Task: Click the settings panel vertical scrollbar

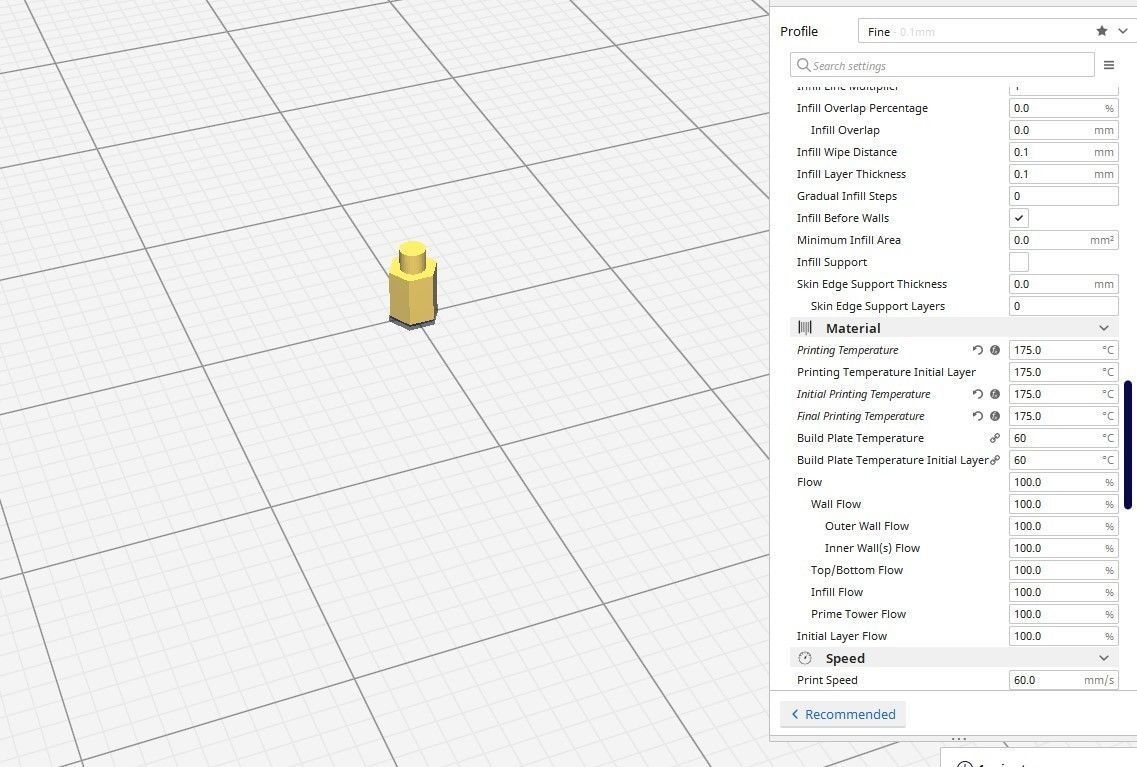Action: click(x=1128, y=445)
